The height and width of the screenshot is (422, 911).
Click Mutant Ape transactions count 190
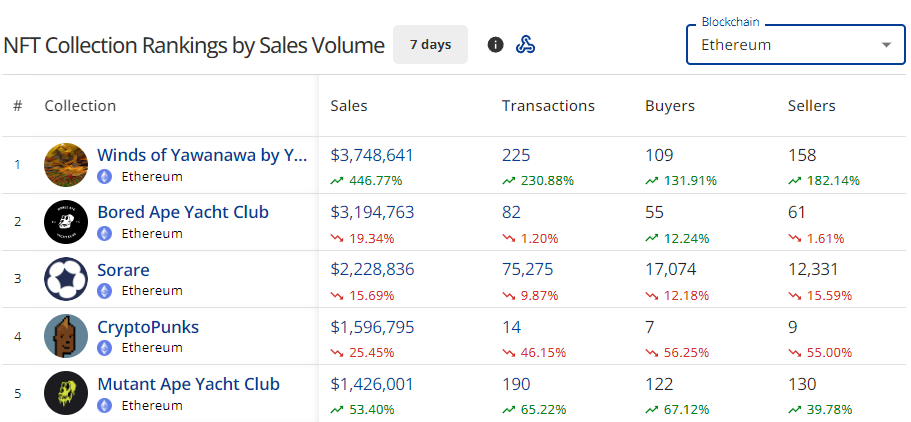516,384
